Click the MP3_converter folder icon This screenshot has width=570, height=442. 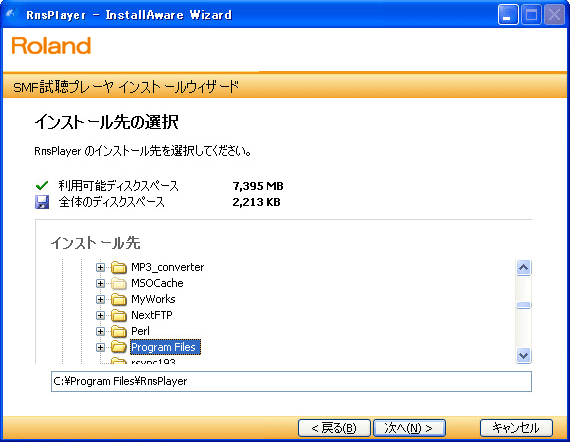[119, 268]
